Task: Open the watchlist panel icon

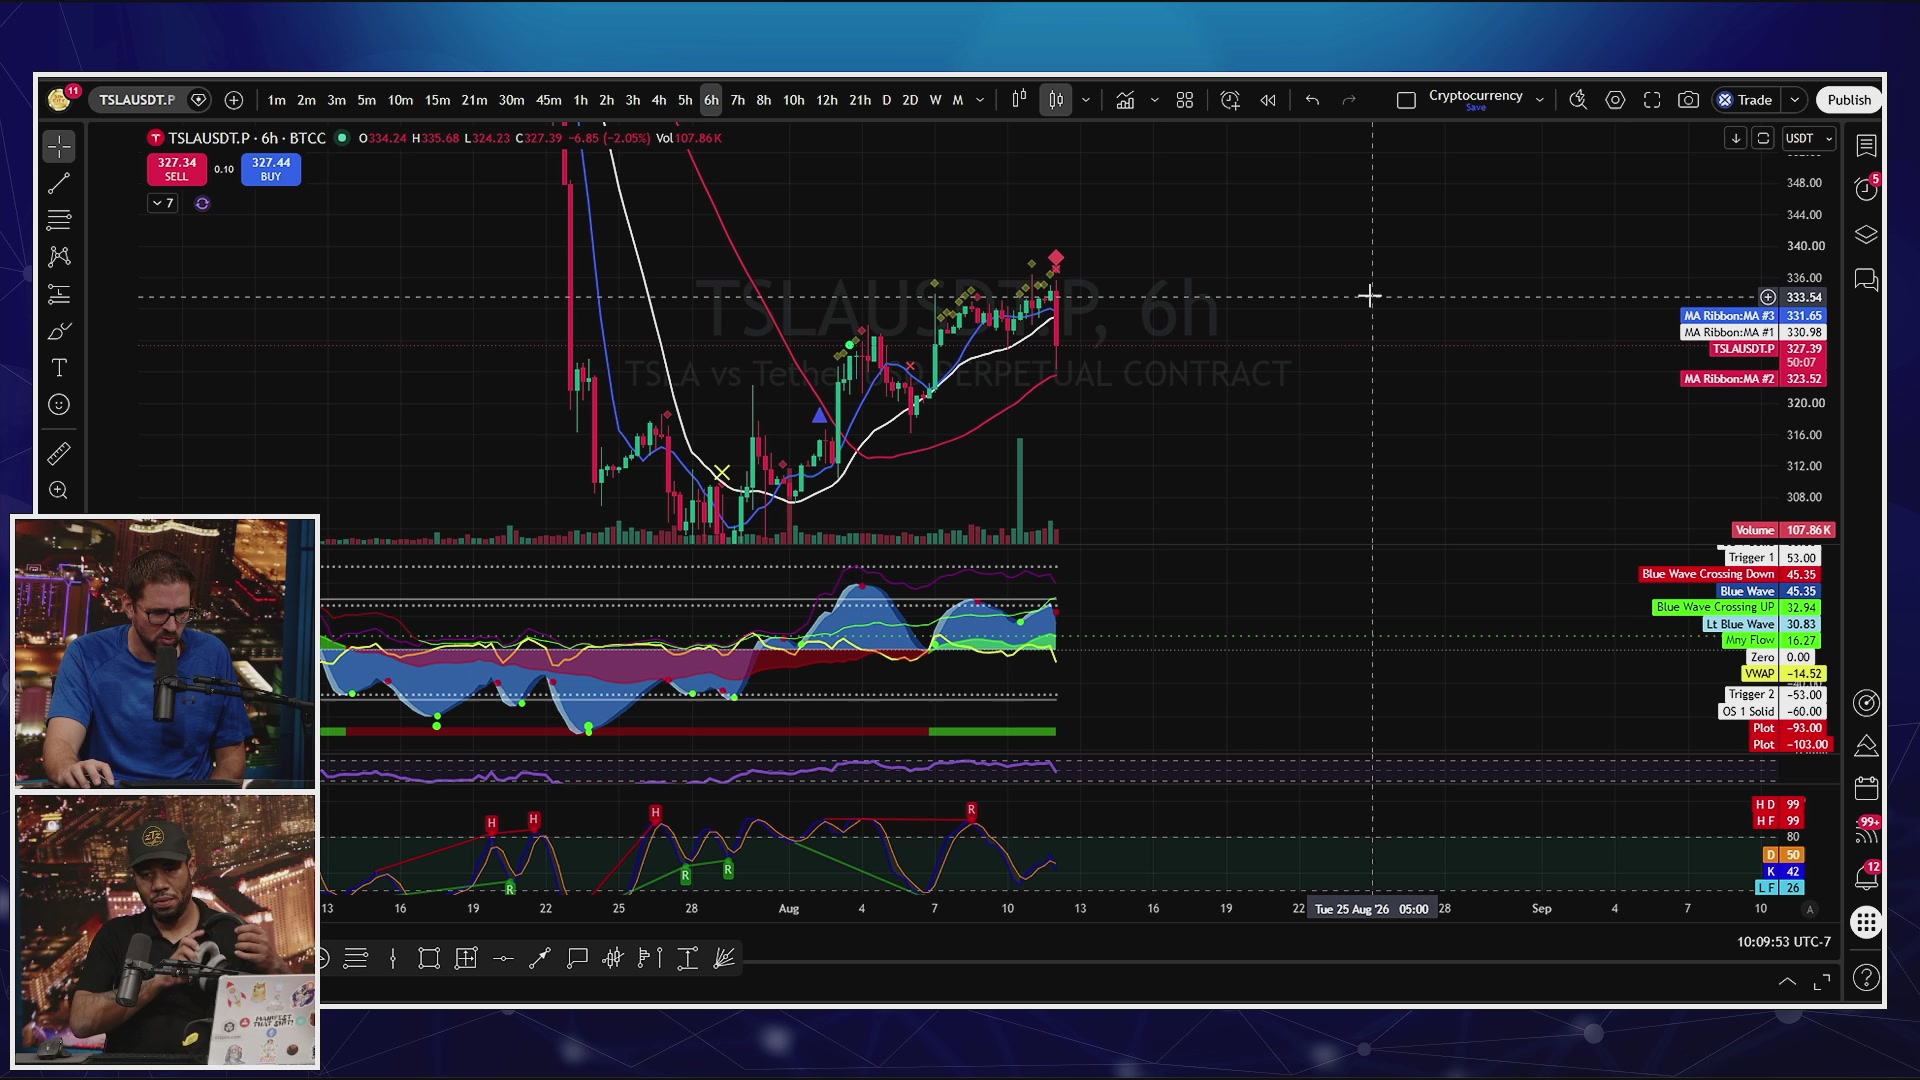Action: pos(1866,146)
